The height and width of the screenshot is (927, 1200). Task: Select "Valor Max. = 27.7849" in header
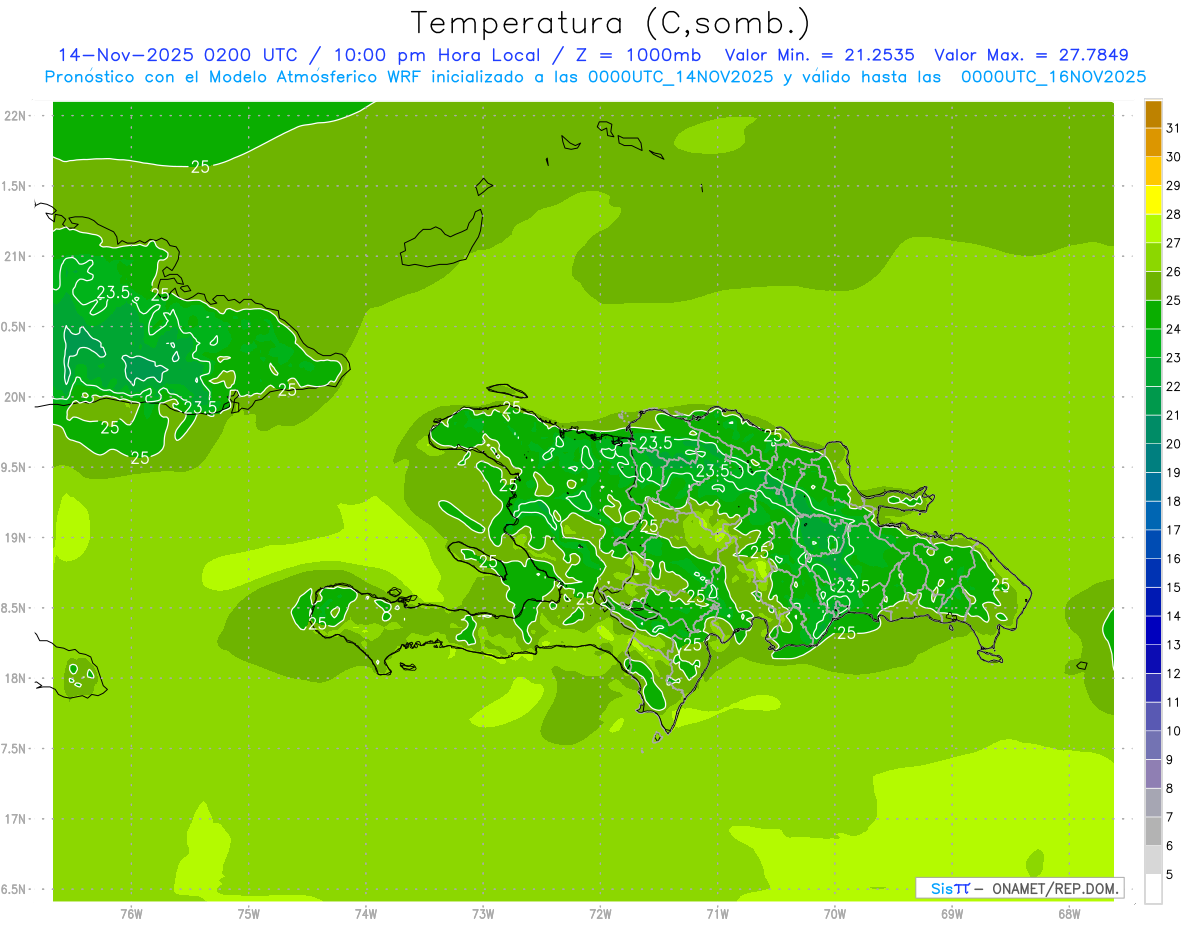(1031, 55)
